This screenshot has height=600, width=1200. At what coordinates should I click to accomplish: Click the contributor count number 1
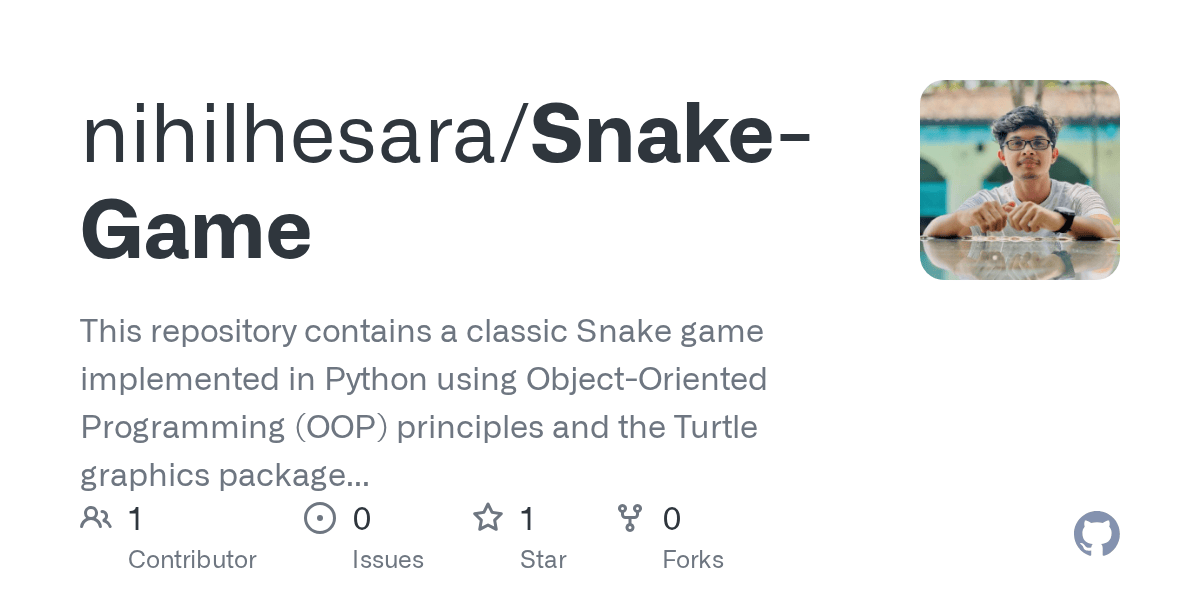click(x=136, y=519)
